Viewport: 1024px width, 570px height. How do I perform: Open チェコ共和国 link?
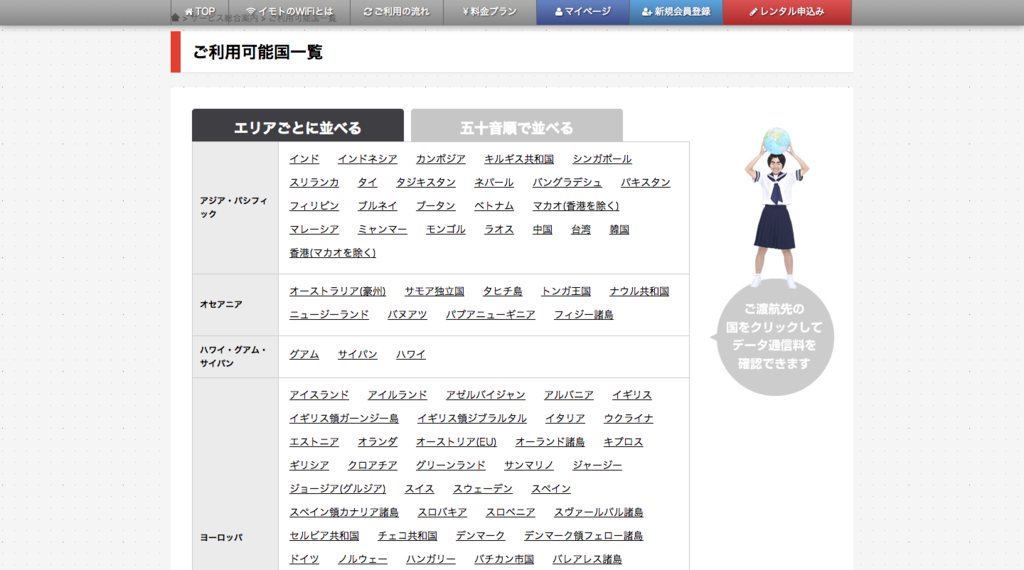pyautogui.click(x=408, y=536)
